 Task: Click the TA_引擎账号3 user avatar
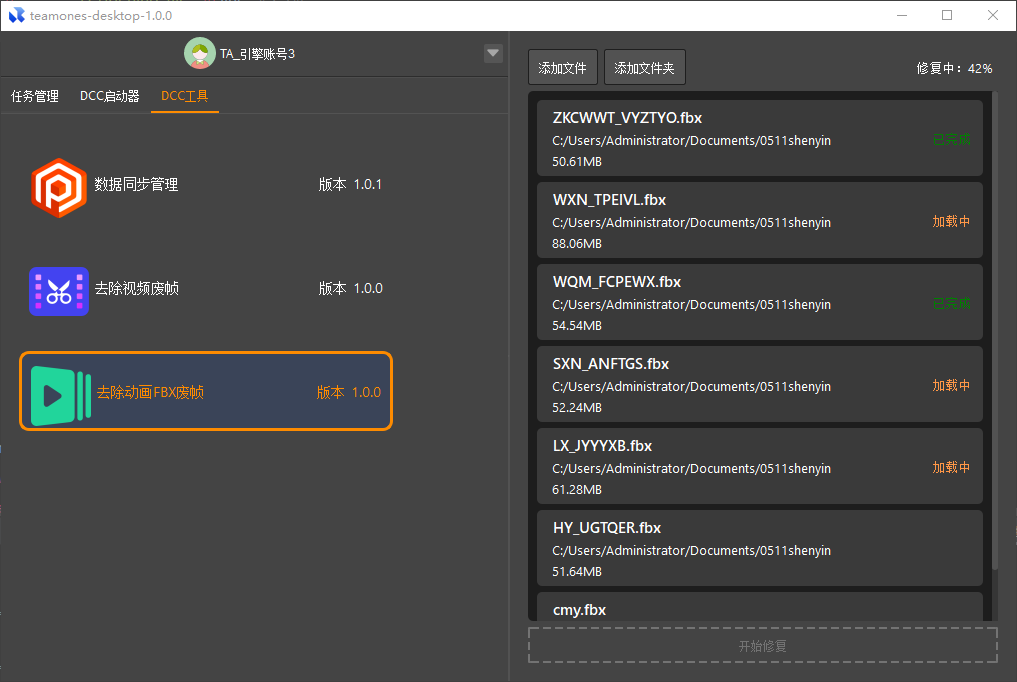coord(200,54)
